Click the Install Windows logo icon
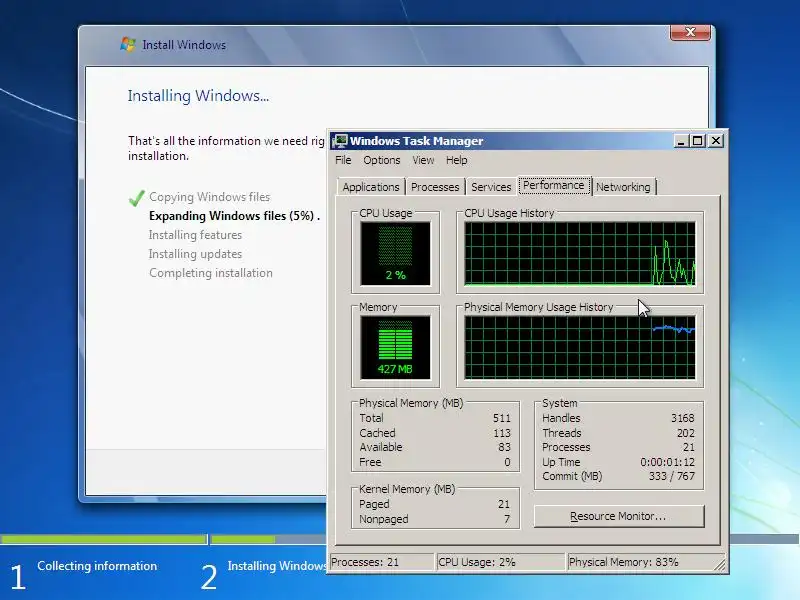Screen dimensions: 800x600 (x=128, y=44)
